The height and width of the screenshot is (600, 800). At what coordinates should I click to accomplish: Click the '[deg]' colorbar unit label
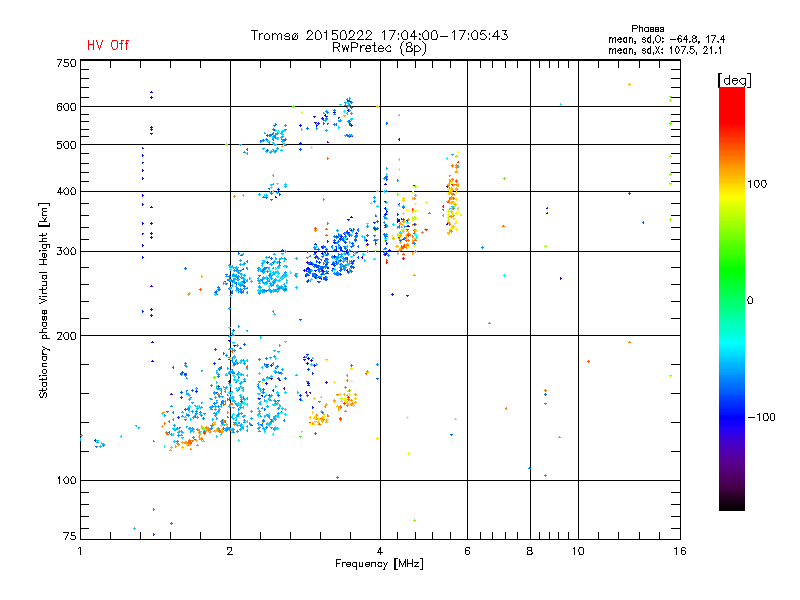point(734,80)
